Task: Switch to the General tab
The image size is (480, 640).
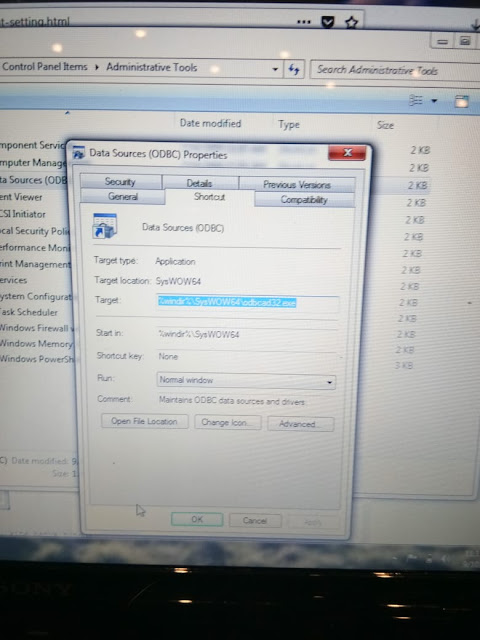Action: point(122,196)
